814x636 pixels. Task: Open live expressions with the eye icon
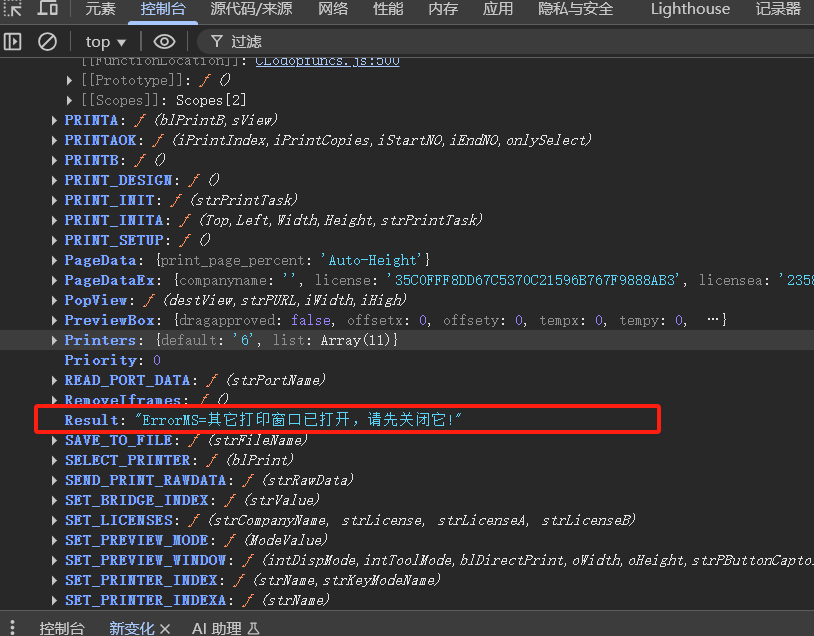pos(164,42)
